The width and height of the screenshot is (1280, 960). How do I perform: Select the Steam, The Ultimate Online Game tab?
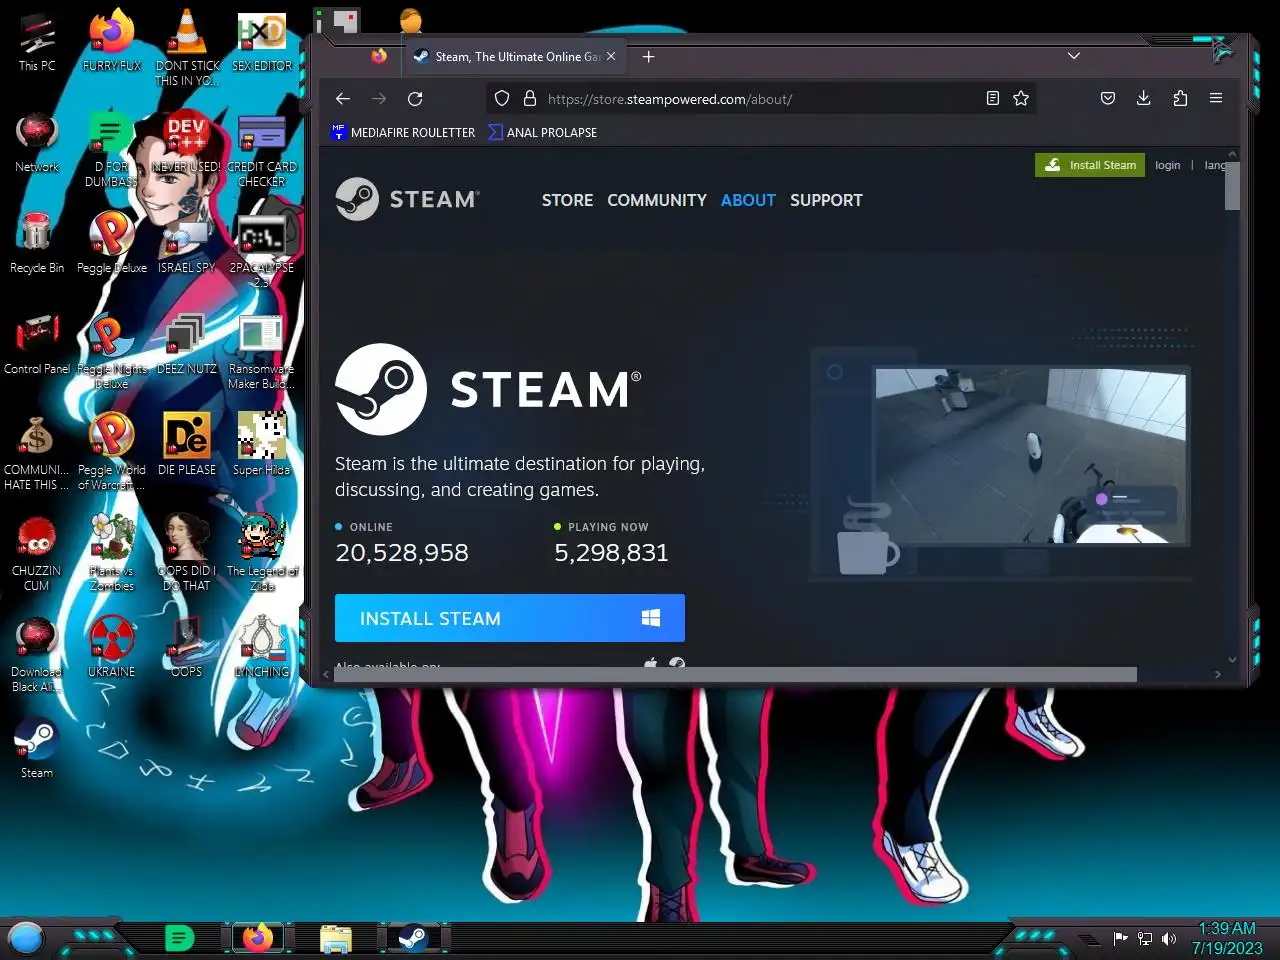tap(515, 57)
